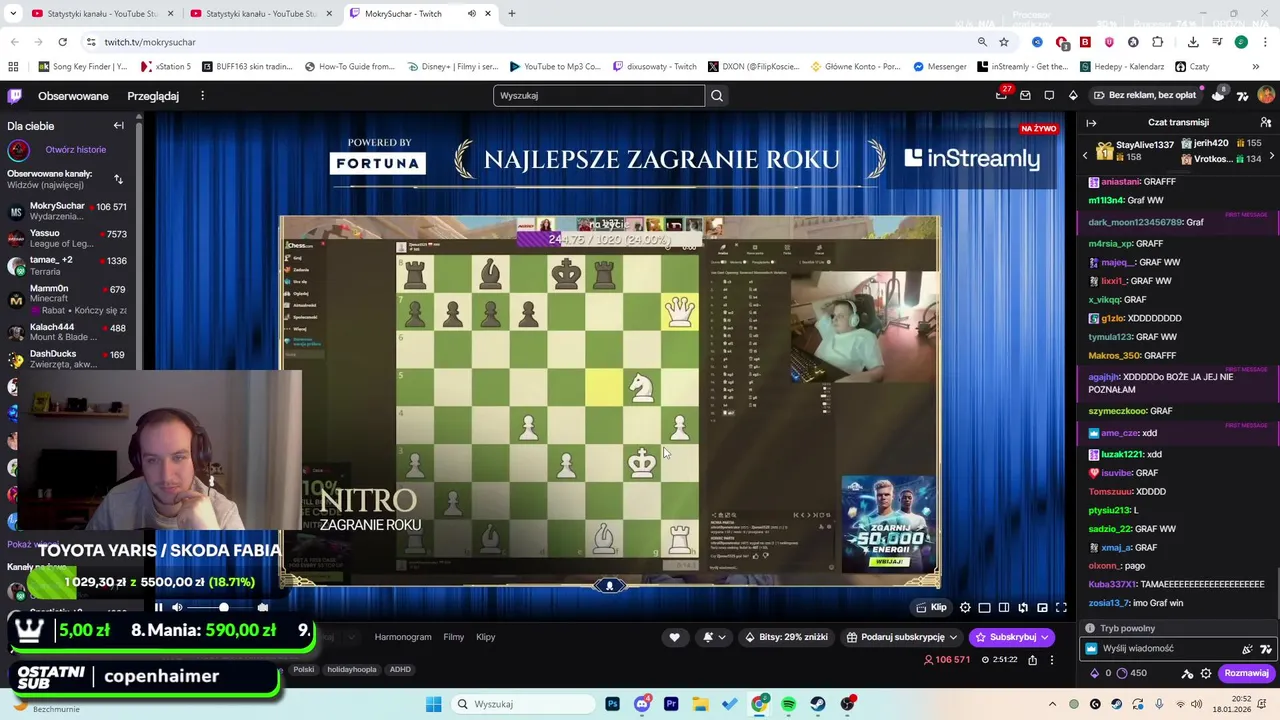
Task: Click the 7TV icon in top navigation
Action: pyautogui.click(x=1242, y=96)
